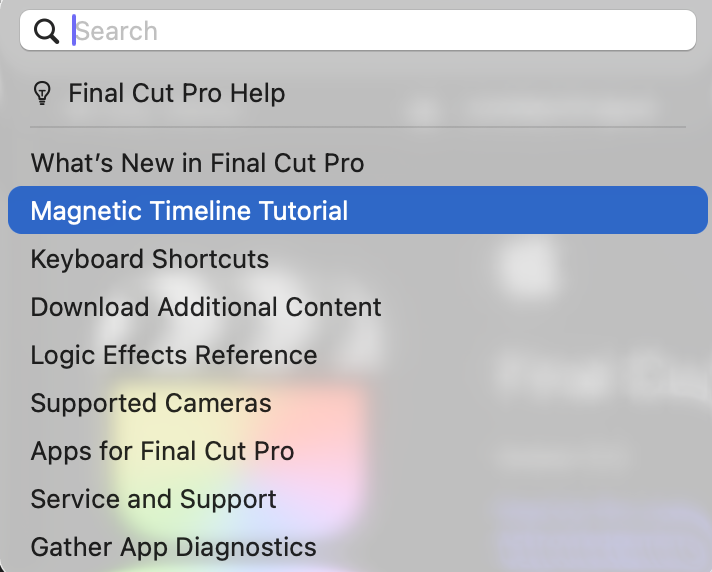This screenshot has width=712, height=572.
Task: Click the lightbulb icon beside Final Cut Pro Help
Action: 42,93
